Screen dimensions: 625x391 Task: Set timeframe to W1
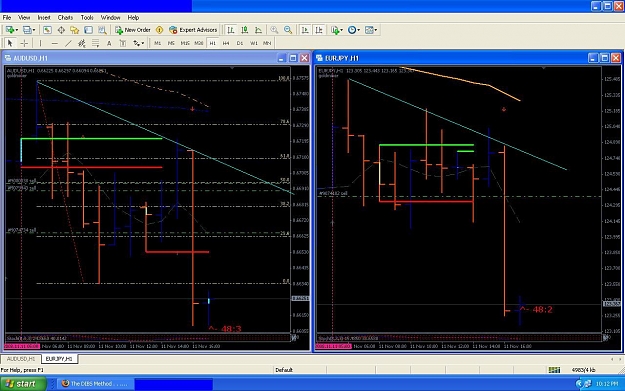pos(254,43)
